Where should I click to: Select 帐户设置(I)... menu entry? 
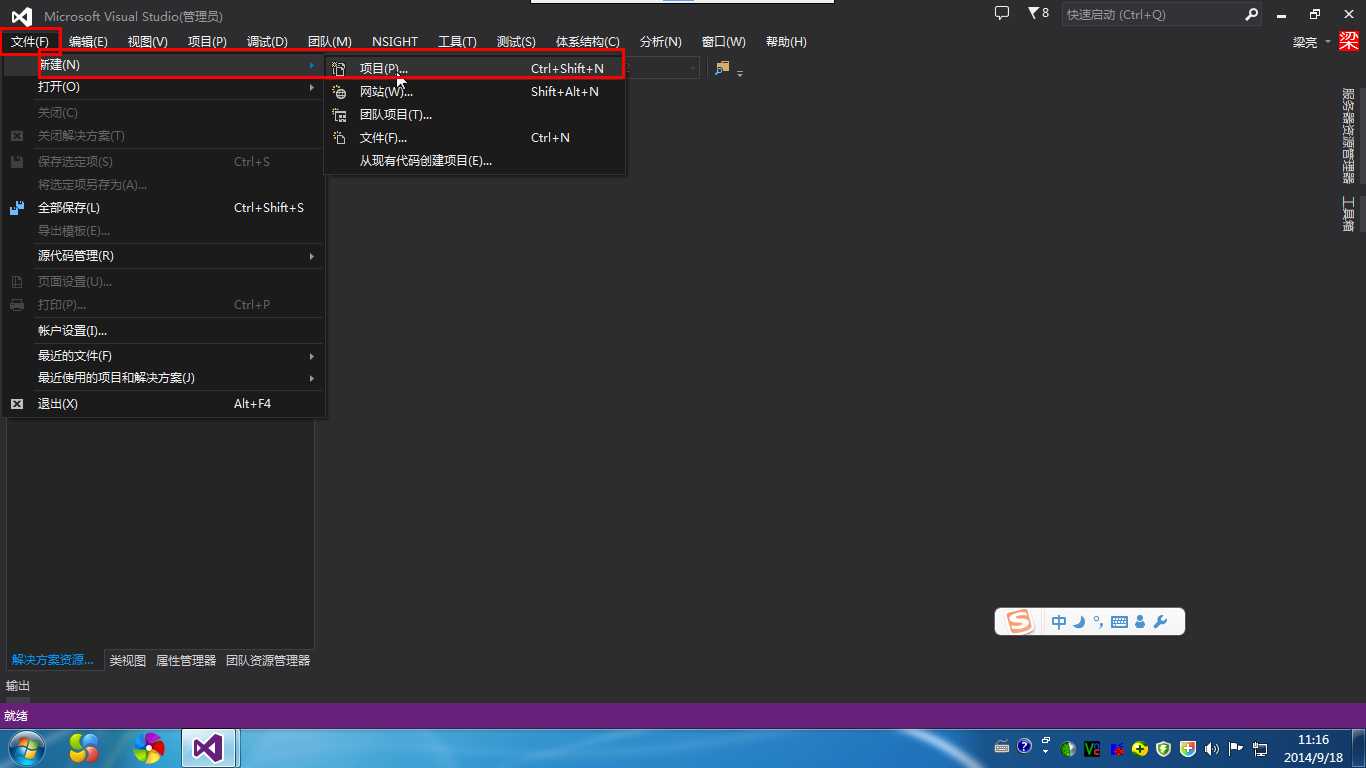point(164,331)
